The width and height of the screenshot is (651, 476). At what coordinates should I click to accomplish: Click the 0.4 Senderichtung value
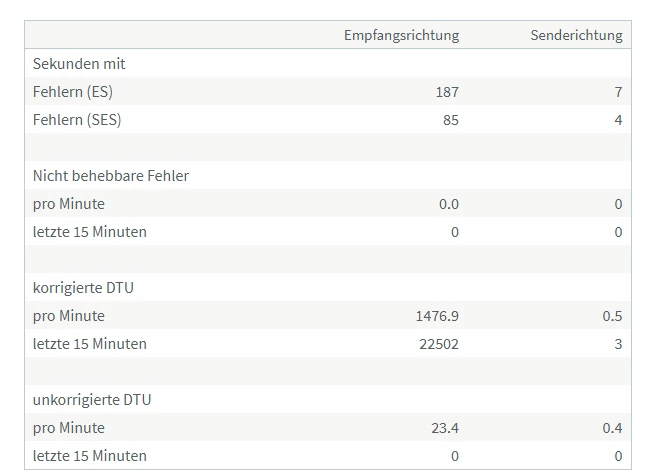tap(612, 428)
